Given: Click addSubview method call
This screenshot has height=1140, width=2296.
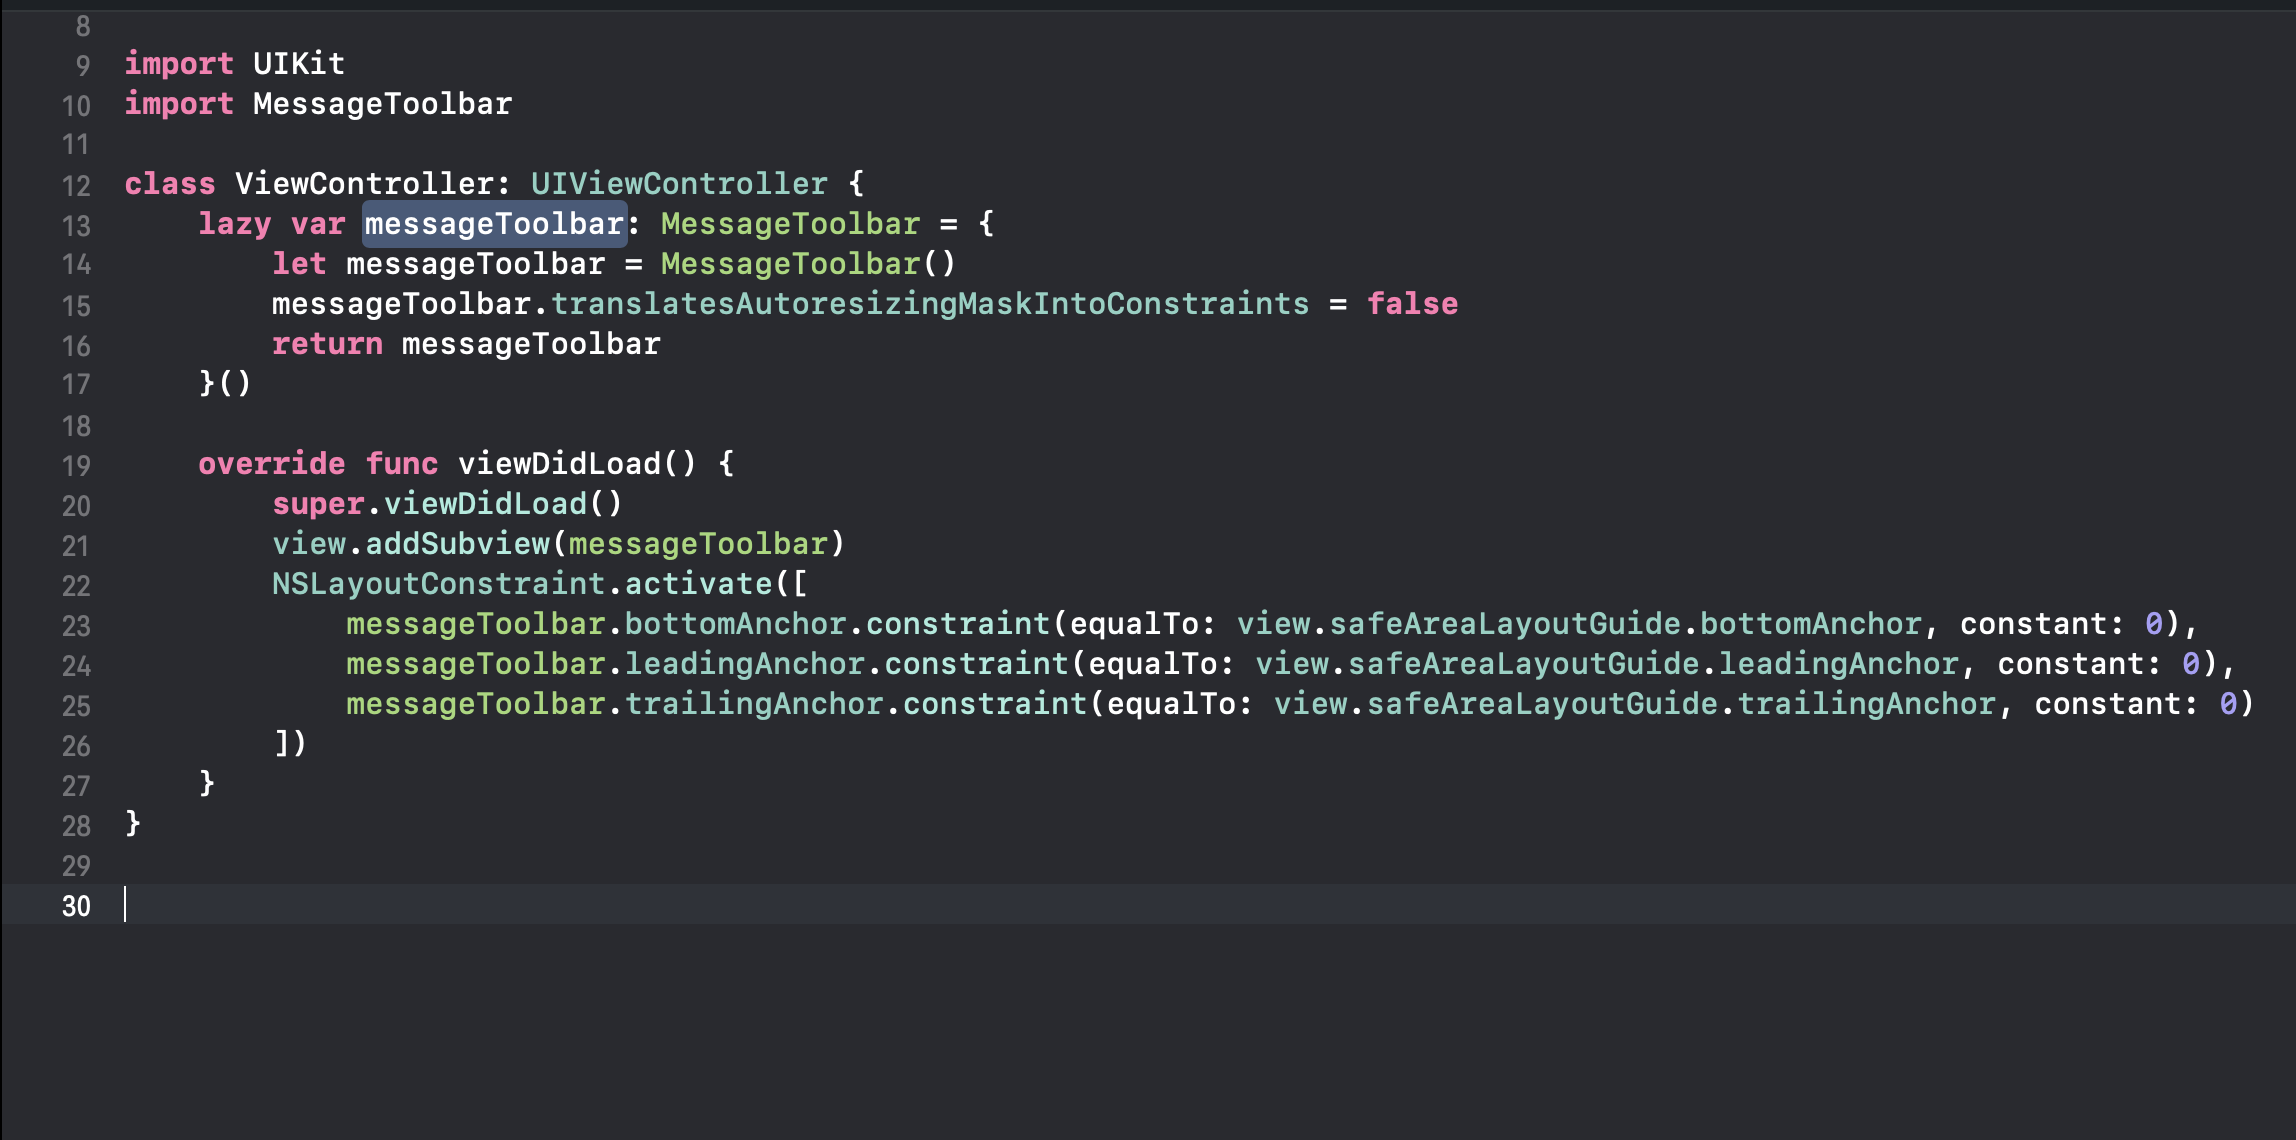Looking at the screenshot, I should (457, 544).
